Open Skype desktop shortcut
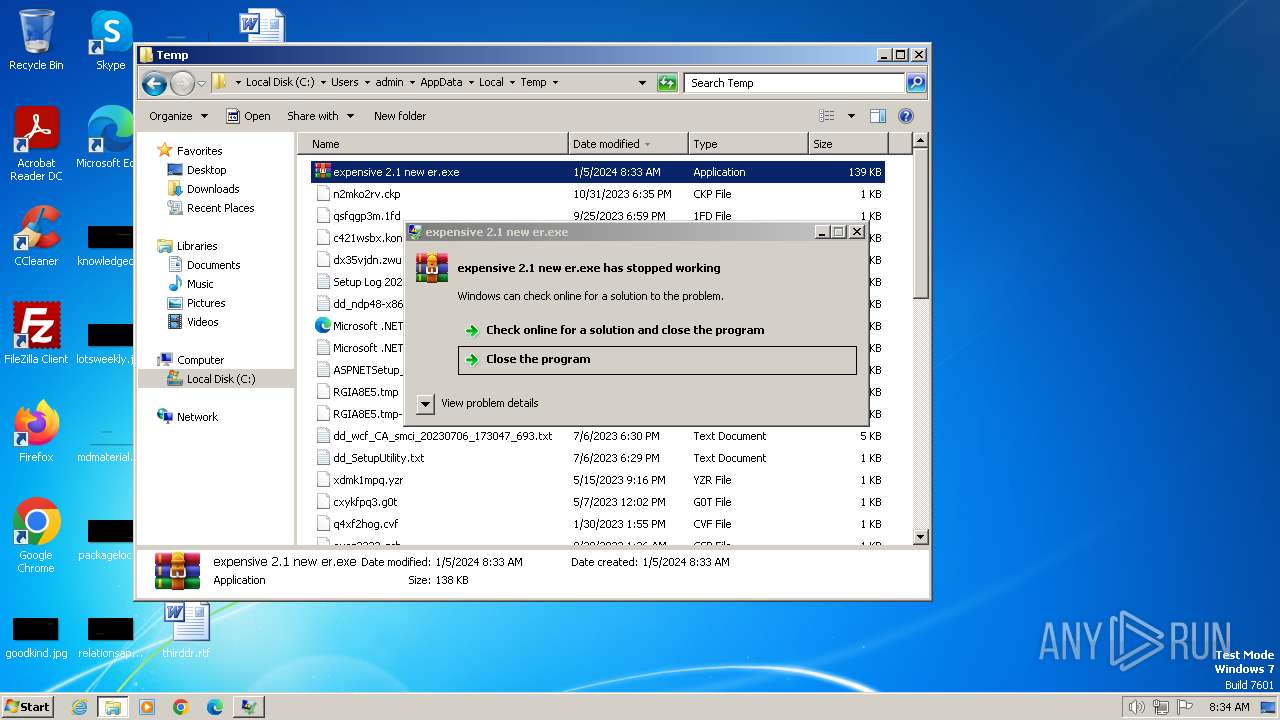 coord(110,40)
